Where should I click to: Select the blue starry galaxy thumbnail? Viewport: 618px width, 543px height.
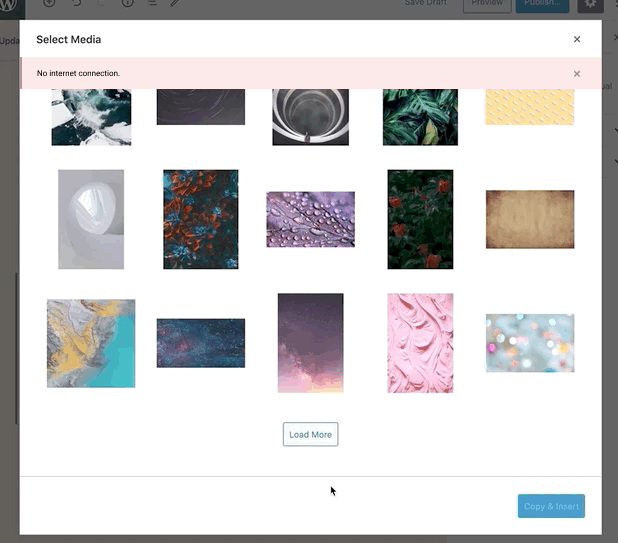201,343
